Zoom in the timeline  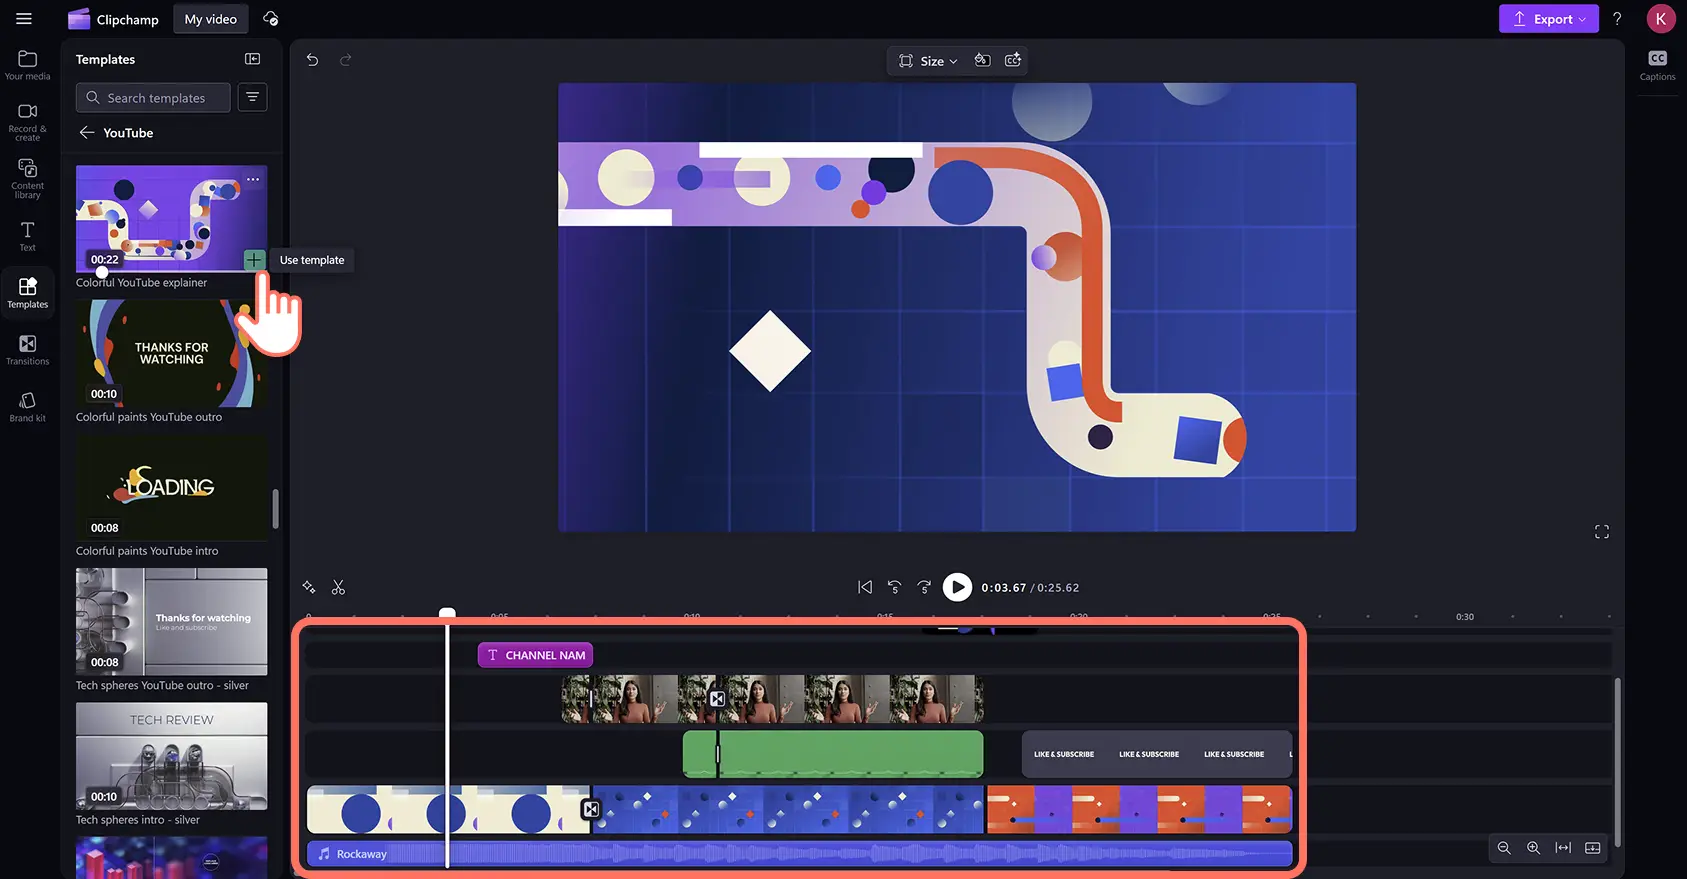click(x=1533, y=848)
